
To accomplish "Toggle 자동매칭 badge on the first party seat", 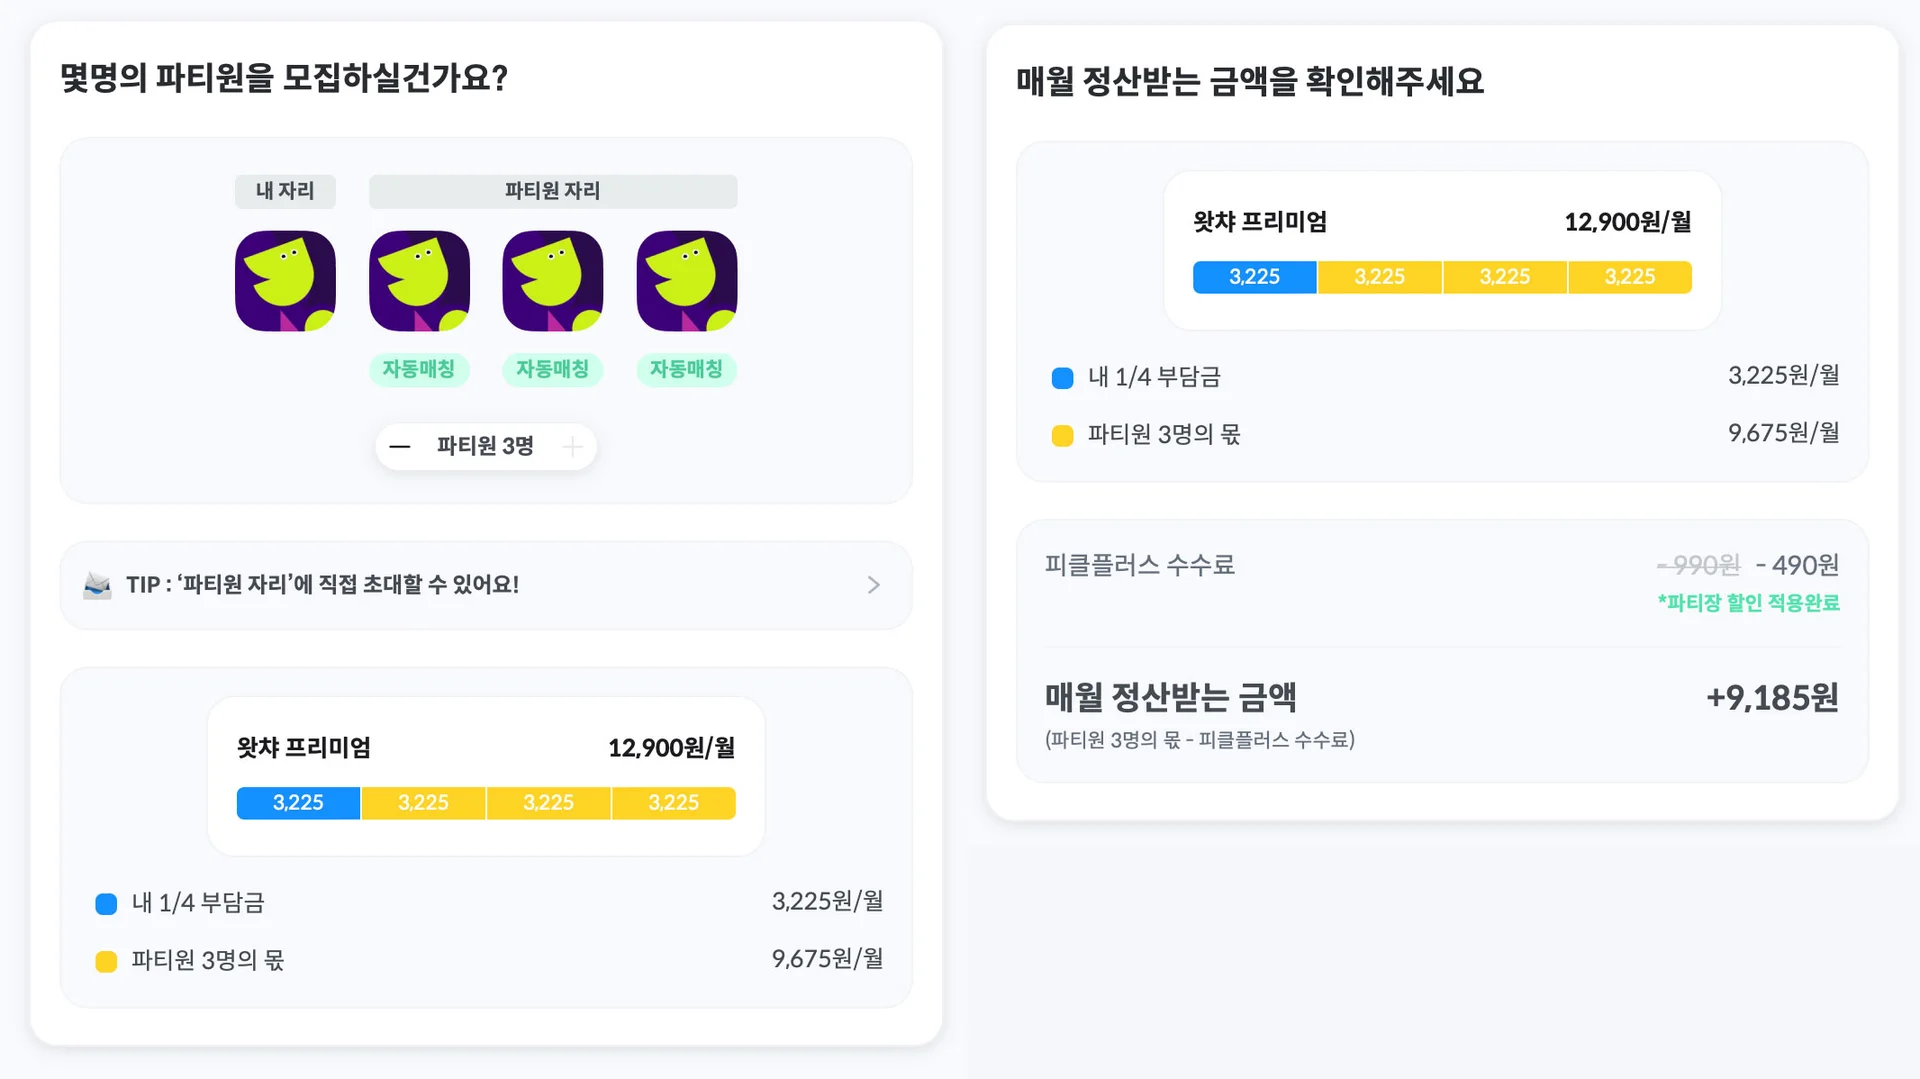I will [419, 369].
